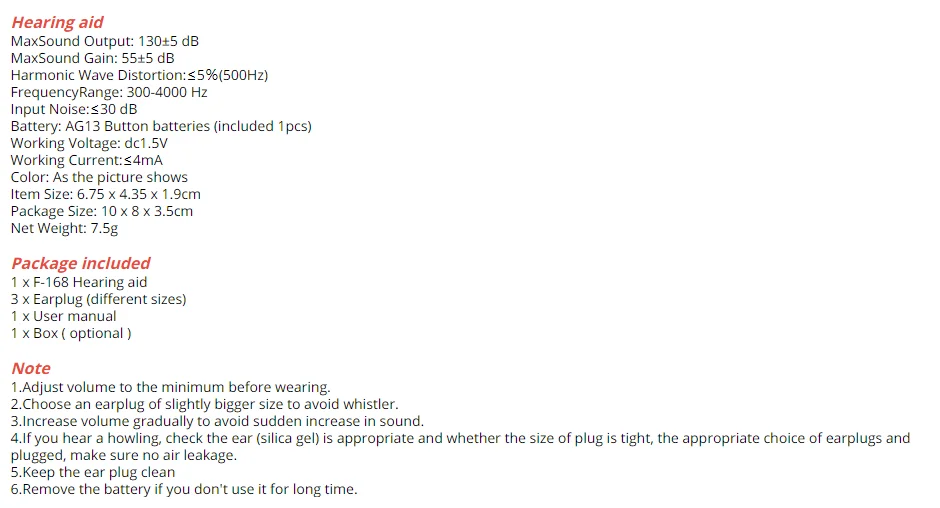Select the MaxSound Output specification line
This screenshot has height=508, width=940.
pyautogui.click(x=106, y=41)
